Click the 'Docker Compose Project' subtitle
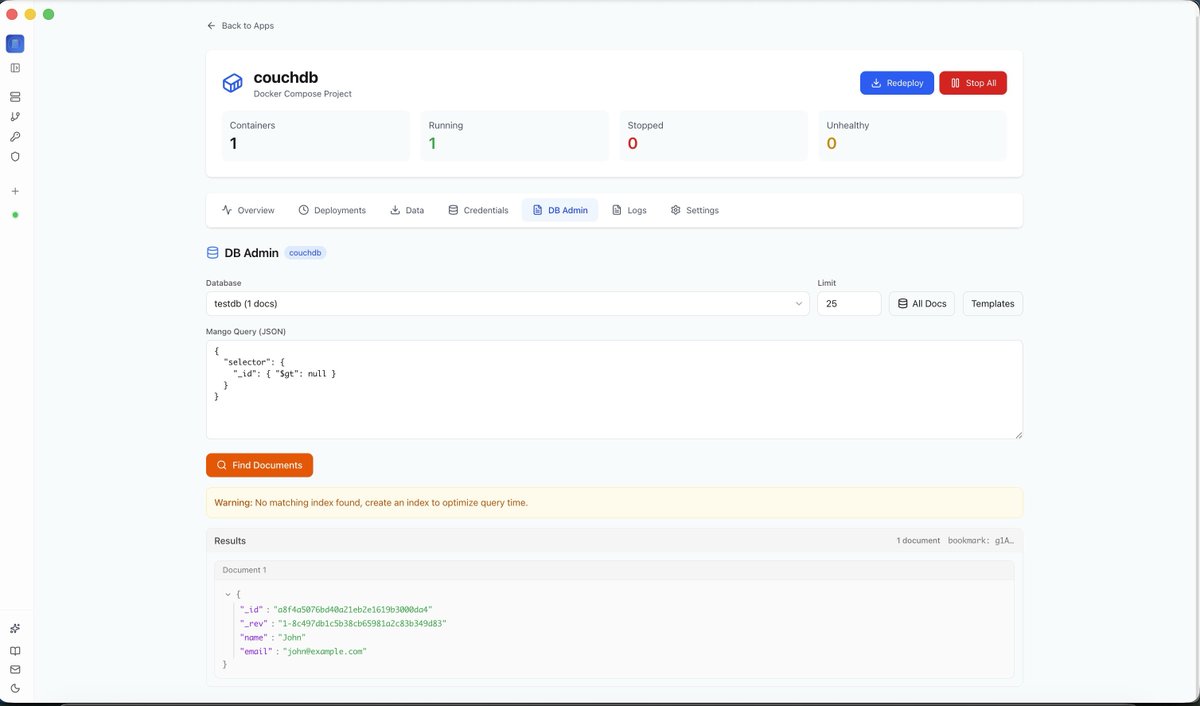This screenshot has width=1200, height=706. [303, 94]
